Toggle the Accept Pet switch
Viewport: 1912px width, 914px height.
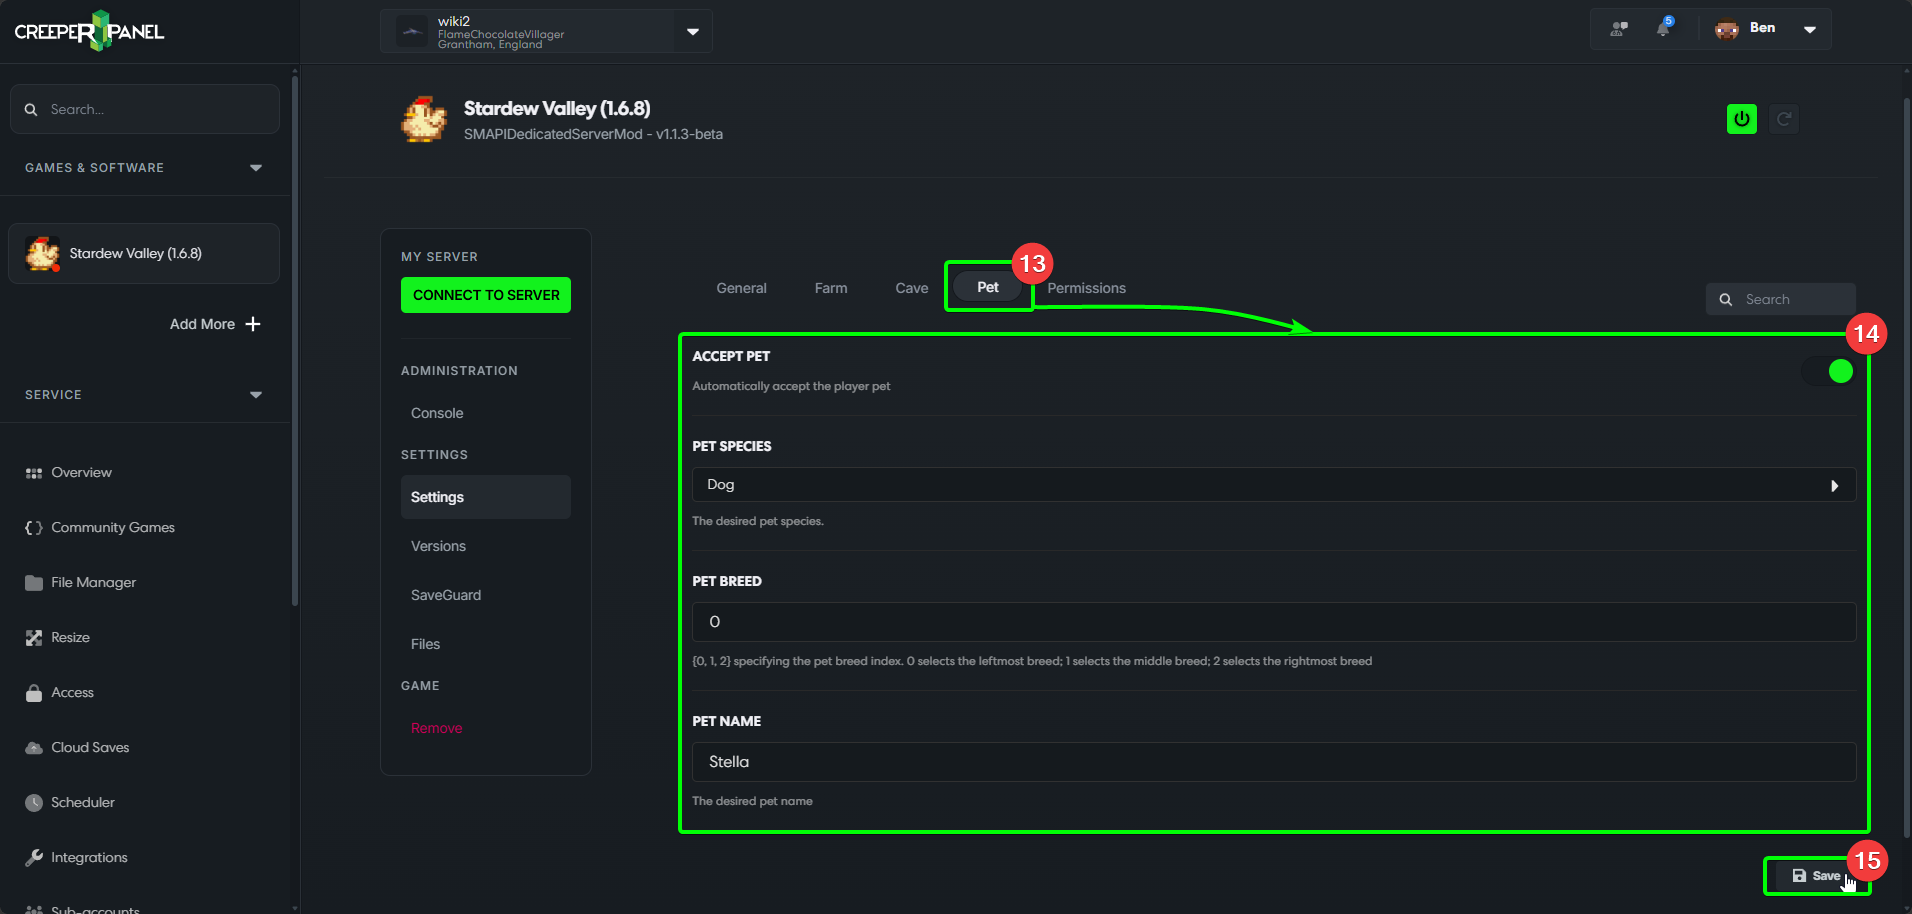pos(1828,372)
